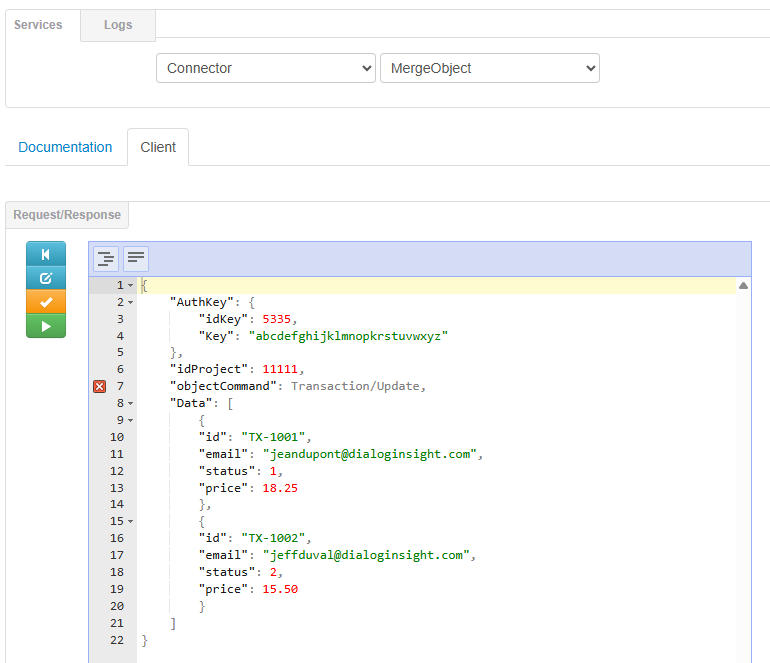Click the "TX-1001" id value
The image size is (770, 663).
point(273,437)
